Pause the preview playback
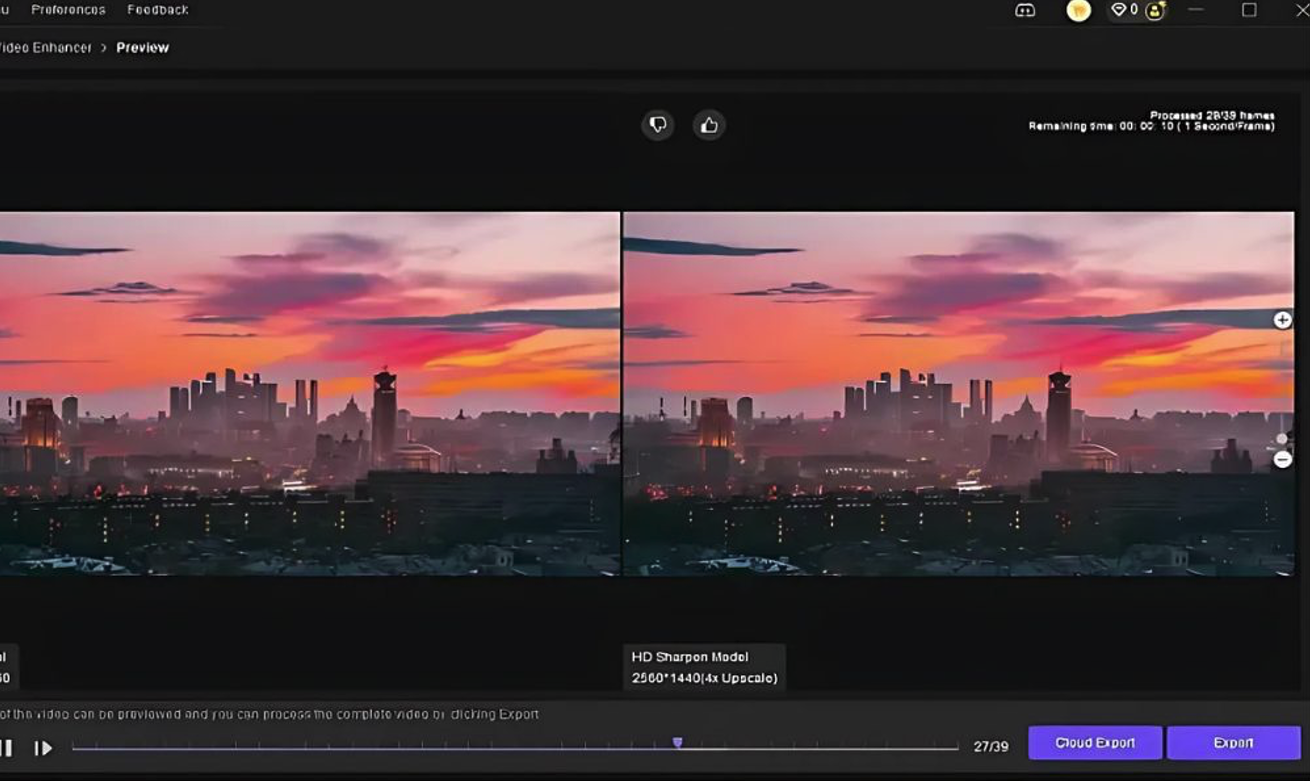Viewport: 1310px width, 781px height. point(6,748)
